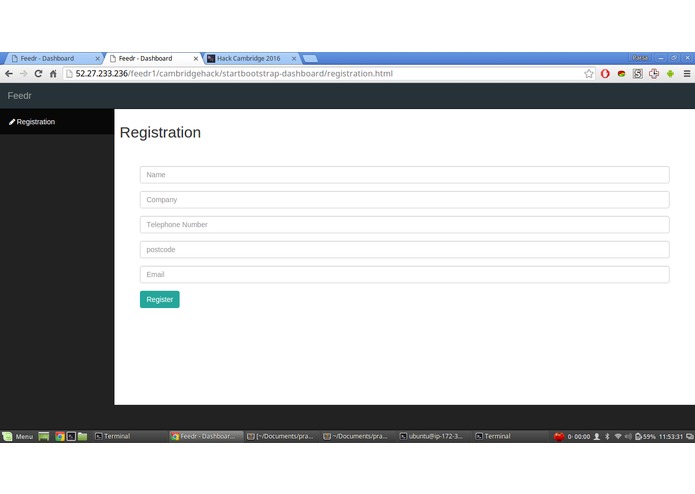Click the chat bubbles icon in the tray
This screenshot has height=494, width=695.
pos(690,436)
